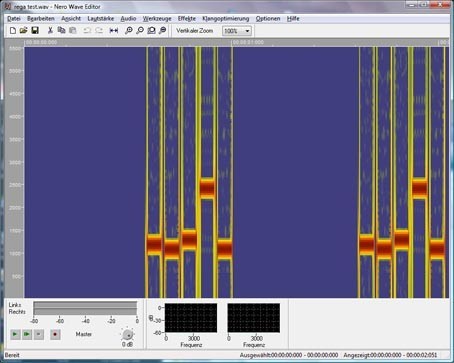Copy selection using the copy icon
Viewport: 454px width, 363px height.
[x=61, y=31]
